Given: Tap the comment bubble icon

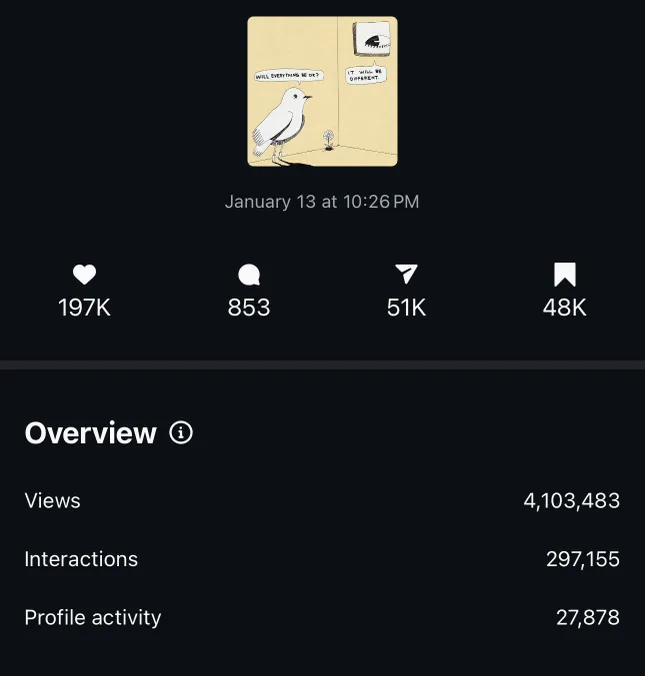Looking at the screenshot, I should (249, 275).
